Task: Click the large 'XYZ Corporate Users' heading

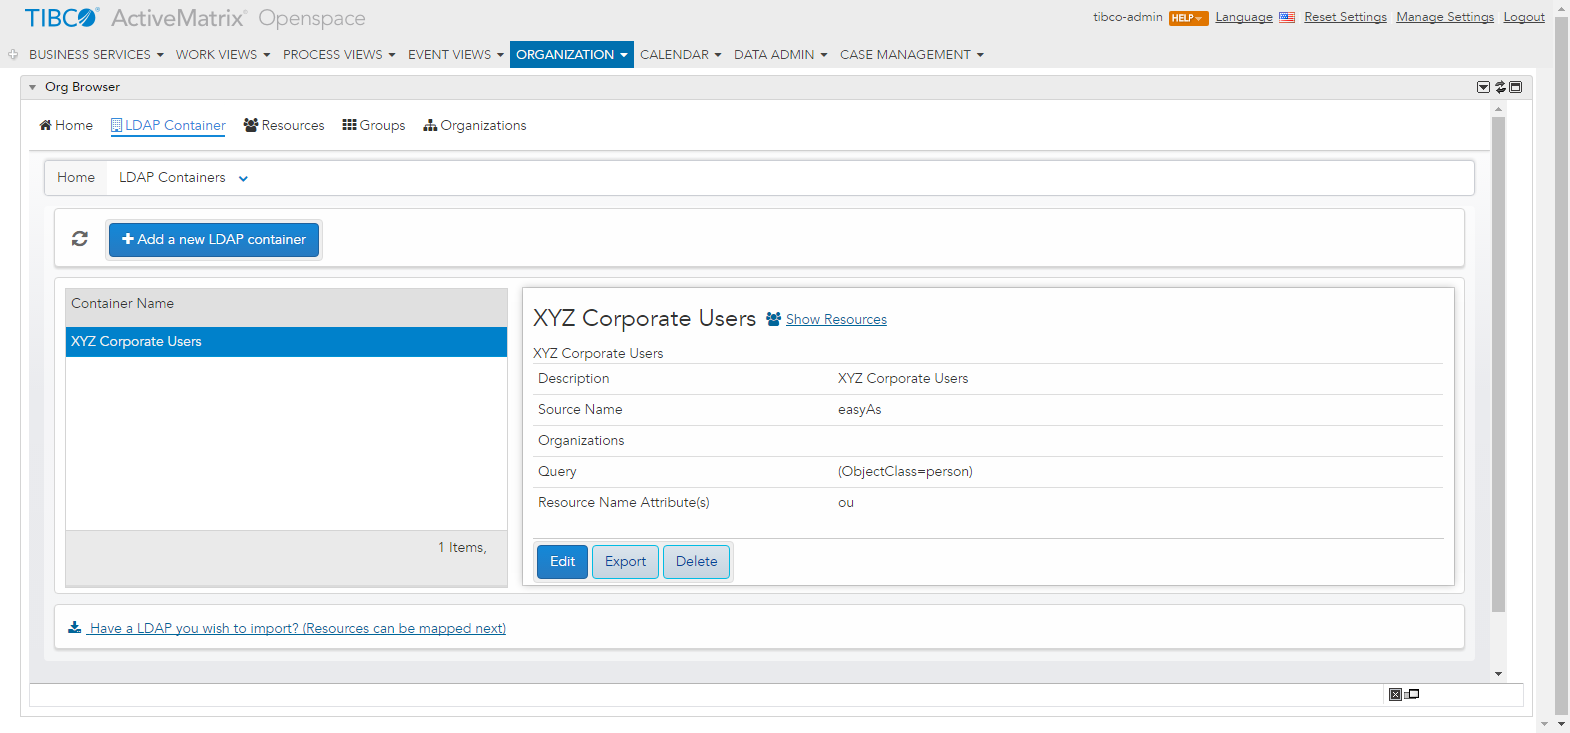Action: pos(644,318)
